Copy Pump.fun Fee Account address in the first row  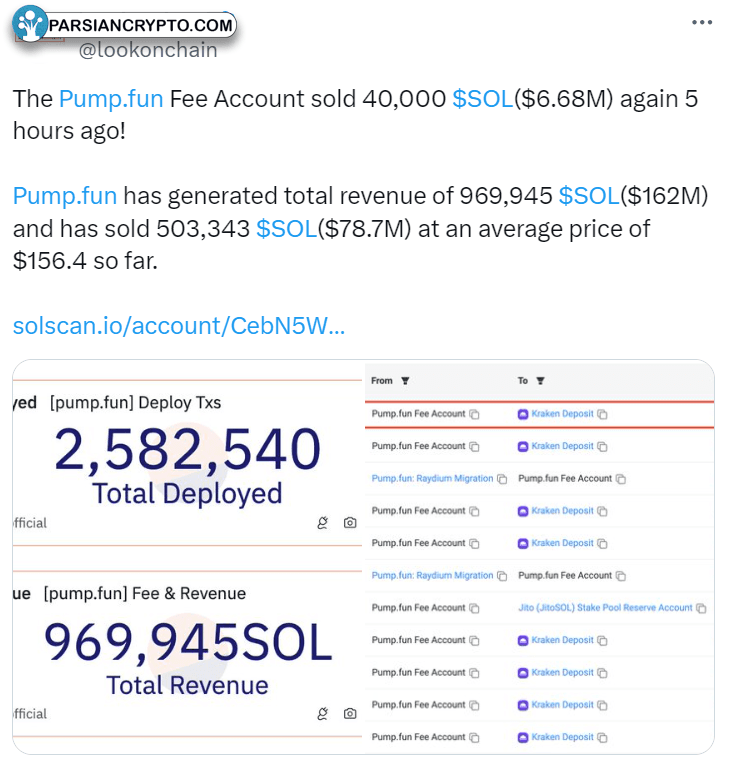[474, 414]
